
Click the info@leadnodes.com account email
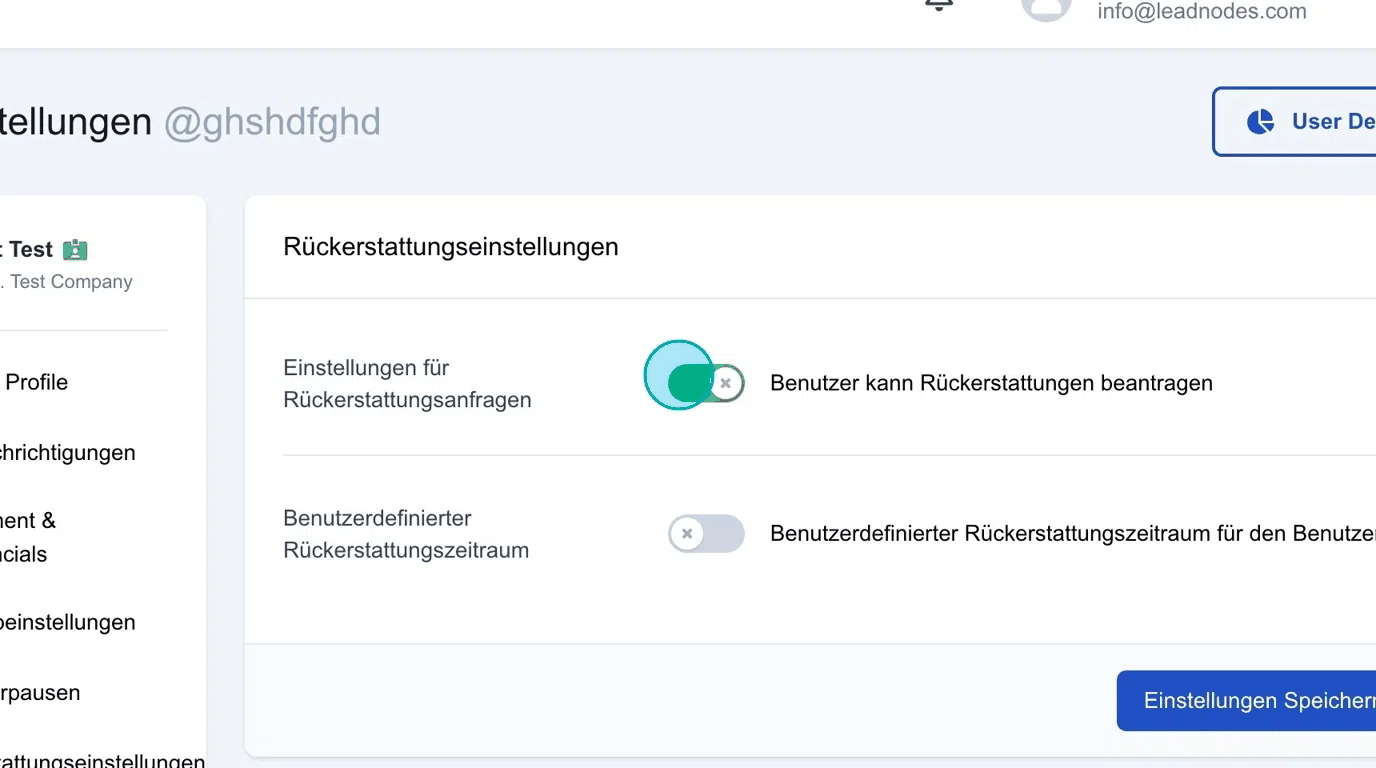tap(1202, 11)
